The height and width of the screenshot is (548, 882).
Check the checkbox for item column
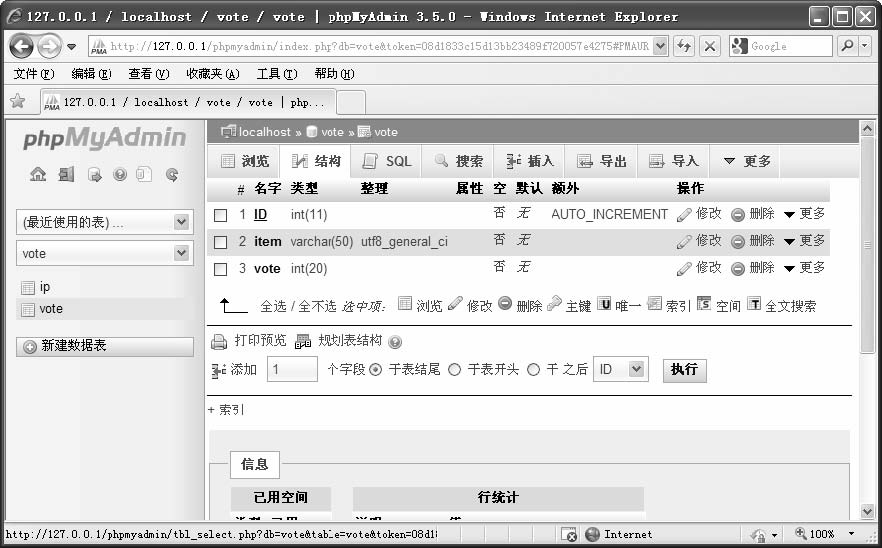tap(220, 242)
